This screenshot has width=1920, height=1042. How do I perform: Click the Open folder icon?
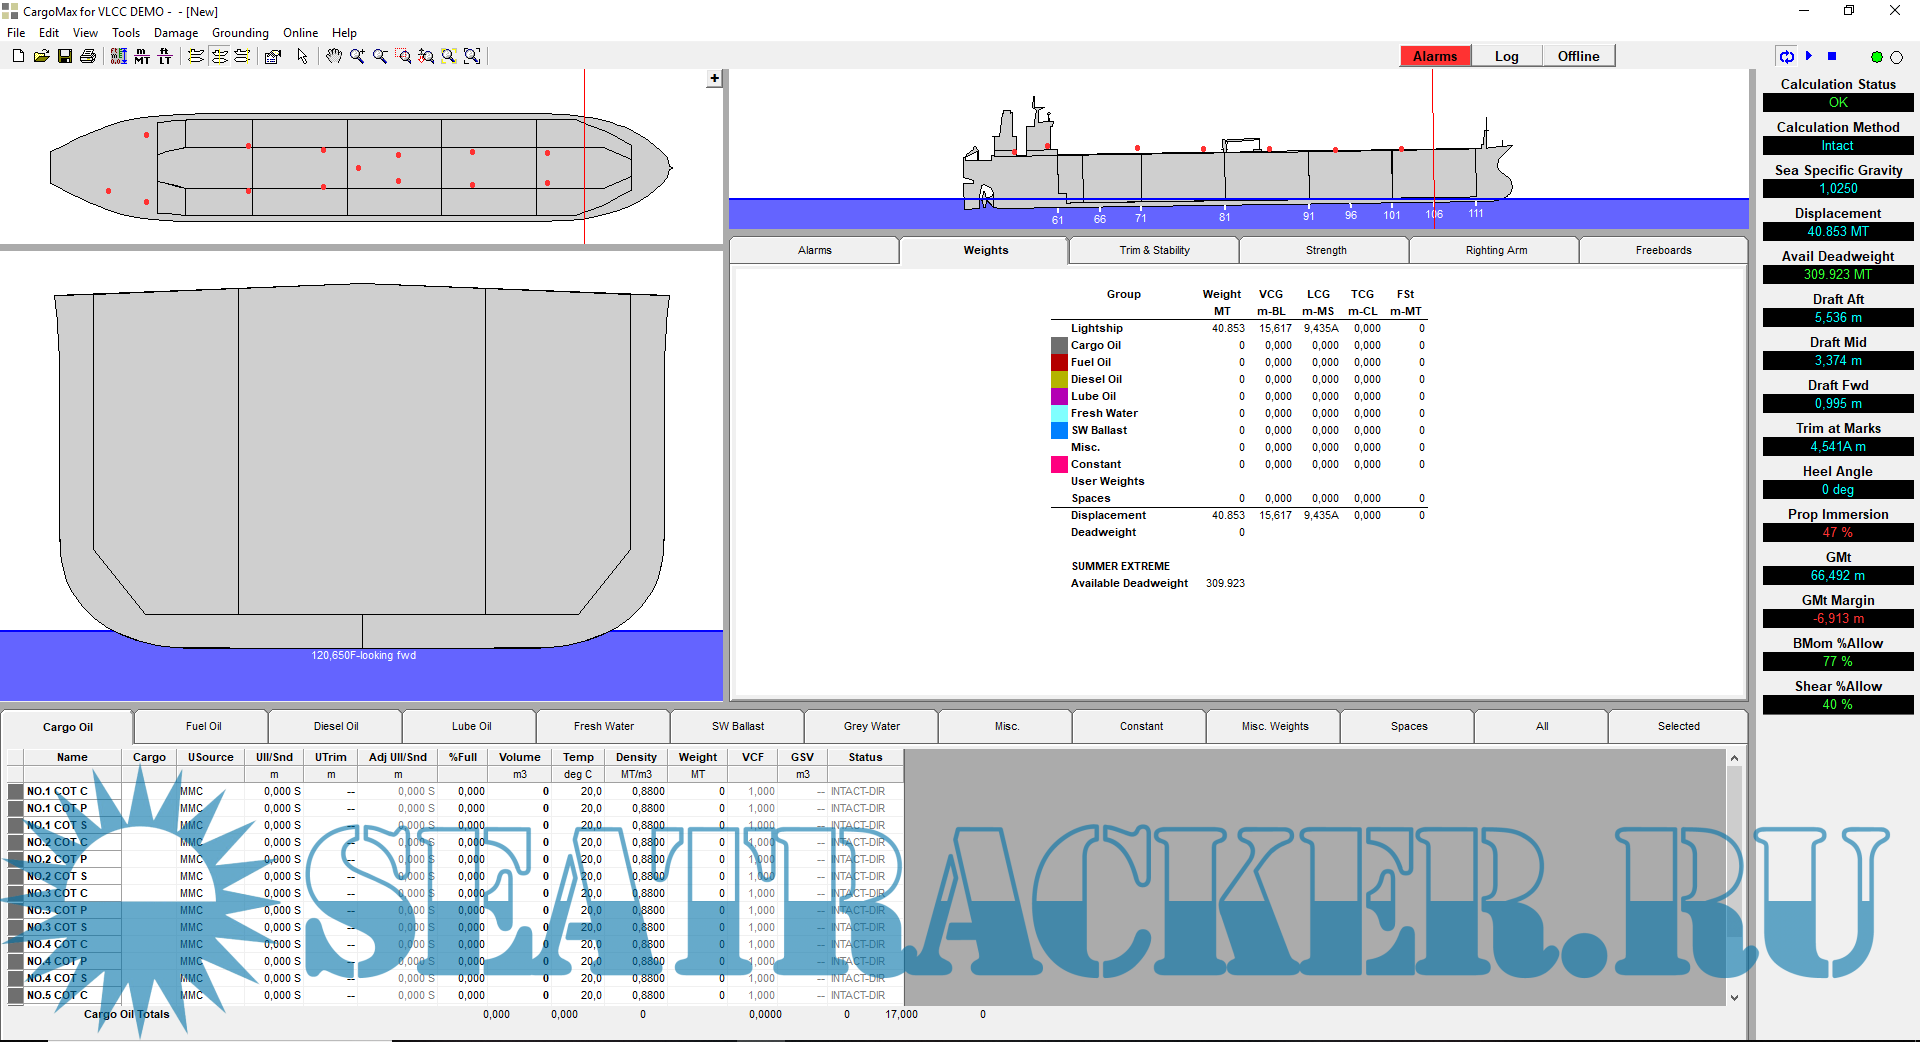coord(41,56)
